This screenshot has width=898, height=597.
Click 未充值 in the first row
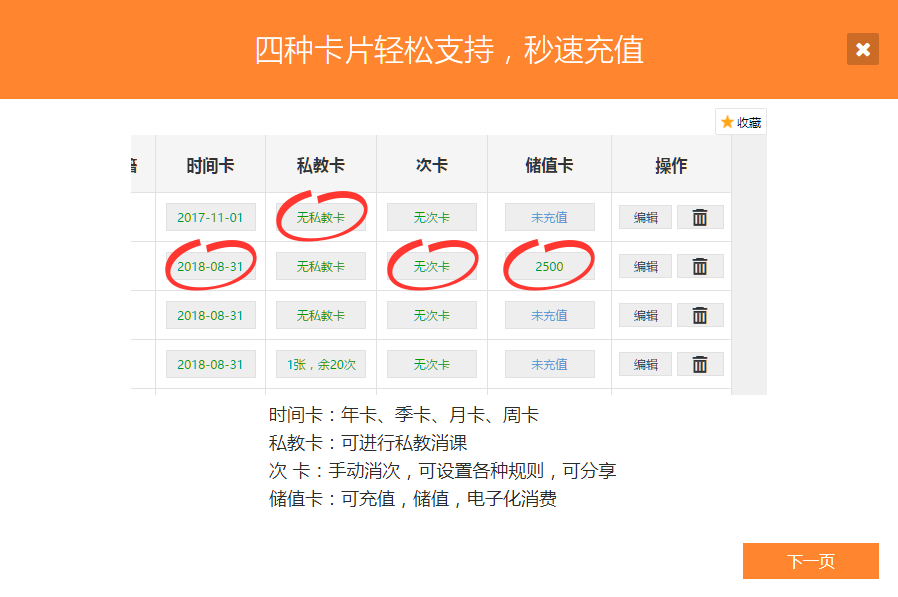(x=549, y=217)
